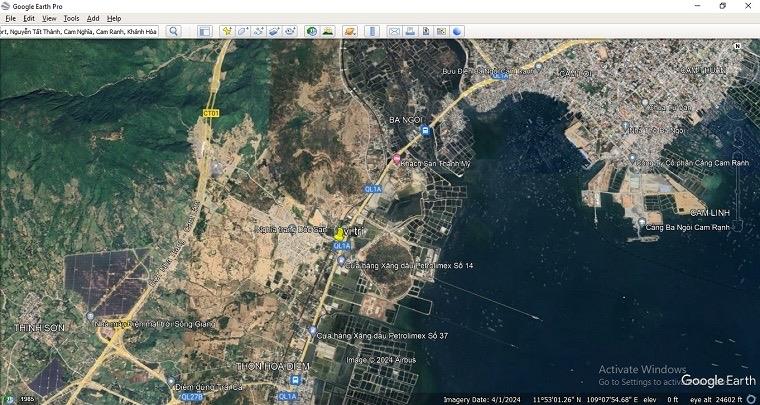
Task: Click the Save Image toolbar icon
Action: pos(426,31)
